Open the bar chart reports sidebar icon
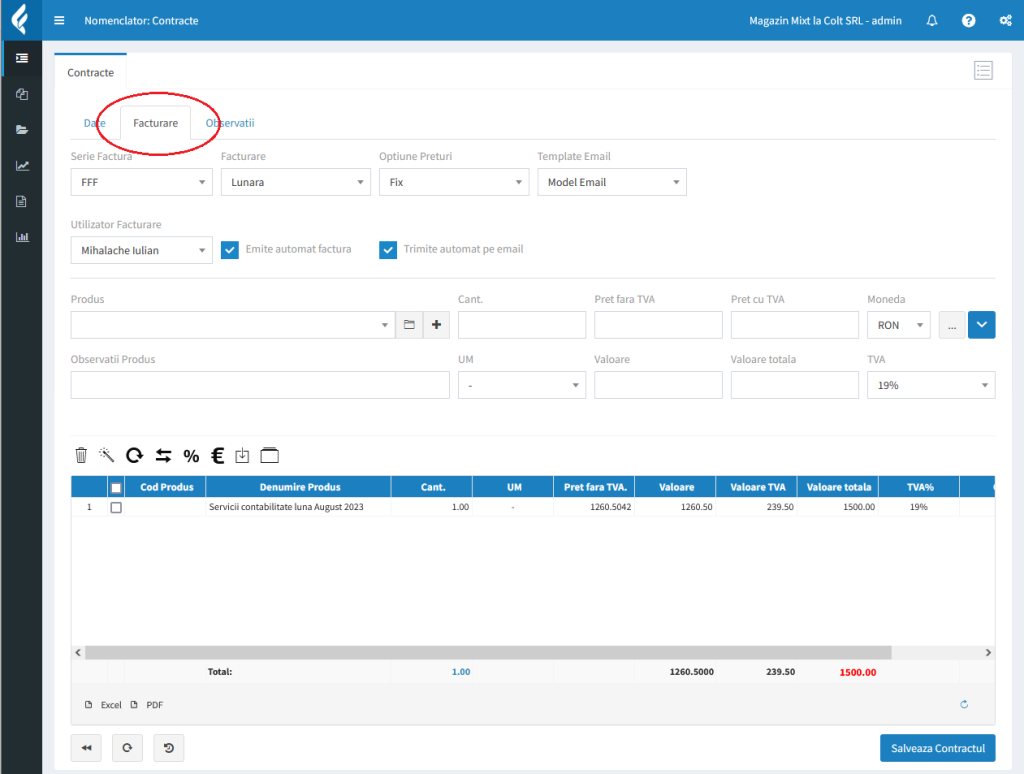This screenshot has height=774, width=1024. pyautogui.click(x=22, y=236)
